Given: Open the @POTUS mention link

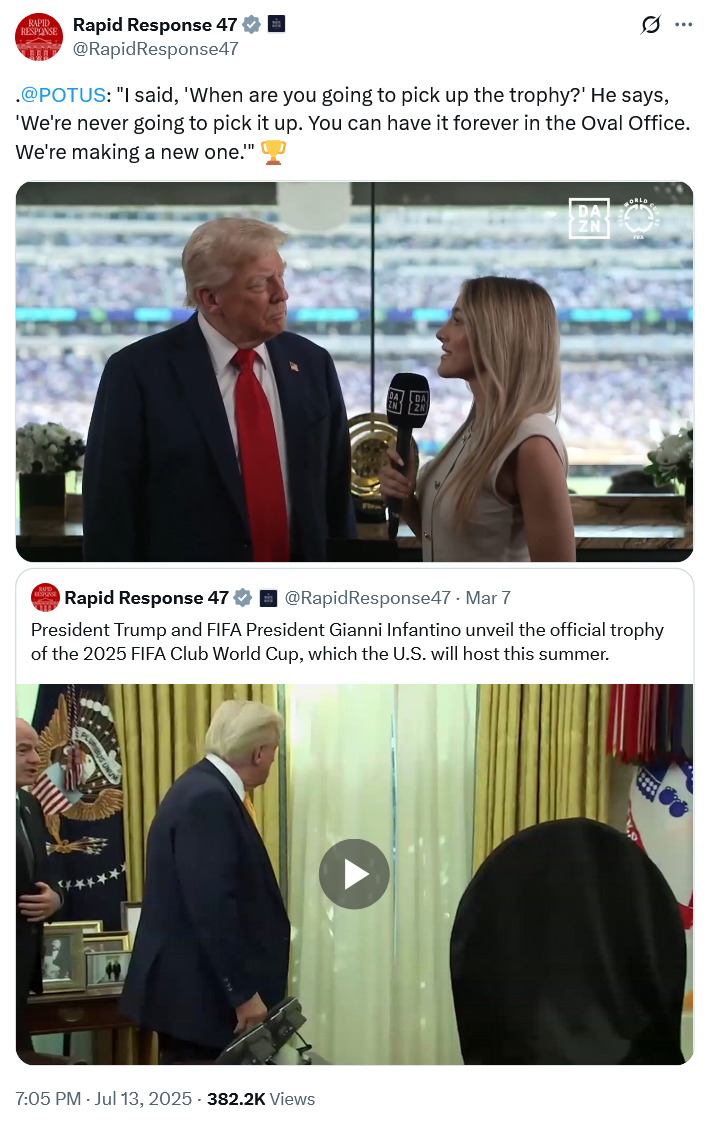Looking at the screenshot, I should 62,95.
